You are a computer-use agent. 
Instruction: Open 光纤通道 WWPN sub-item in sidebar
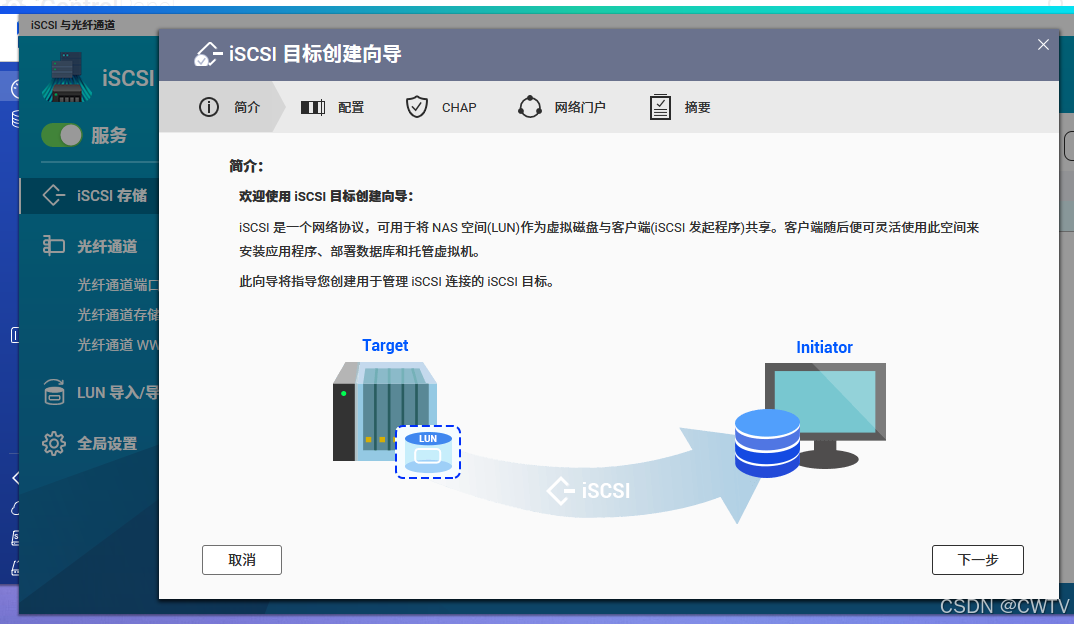click(x=117, y=345)
